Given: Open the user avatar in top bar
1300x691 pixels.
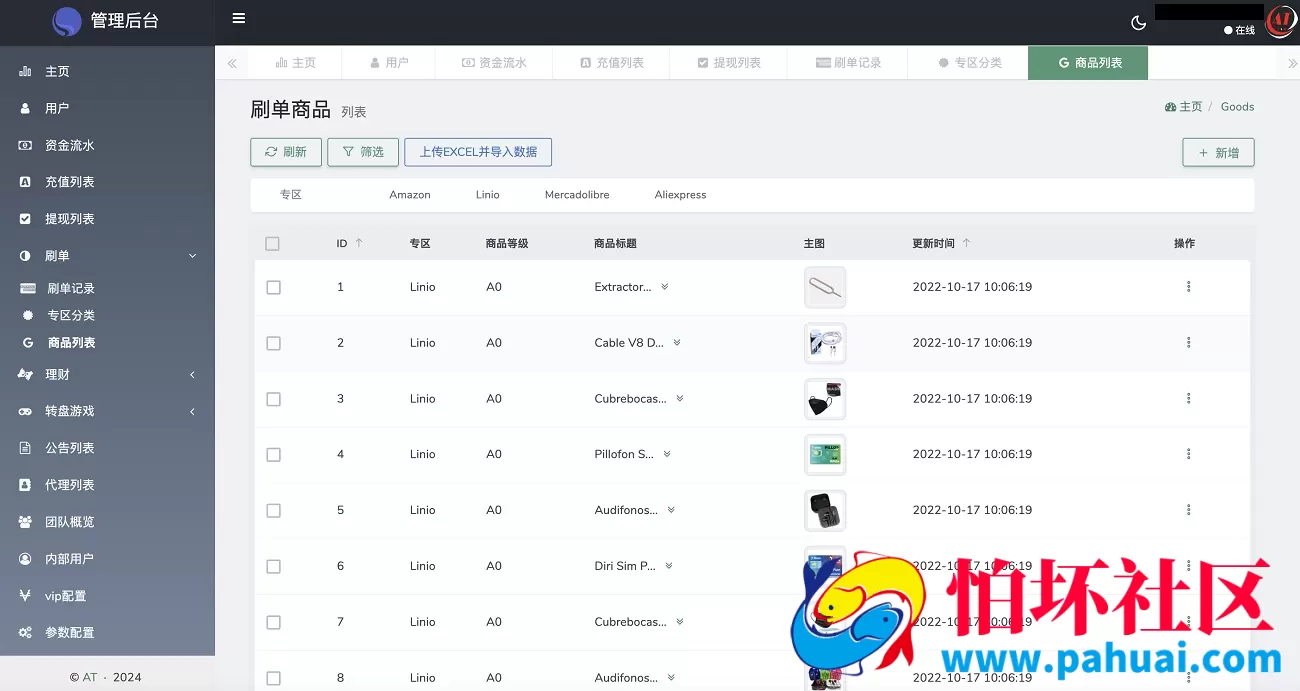Looking at the screenshot, I should coord(1279,21).
